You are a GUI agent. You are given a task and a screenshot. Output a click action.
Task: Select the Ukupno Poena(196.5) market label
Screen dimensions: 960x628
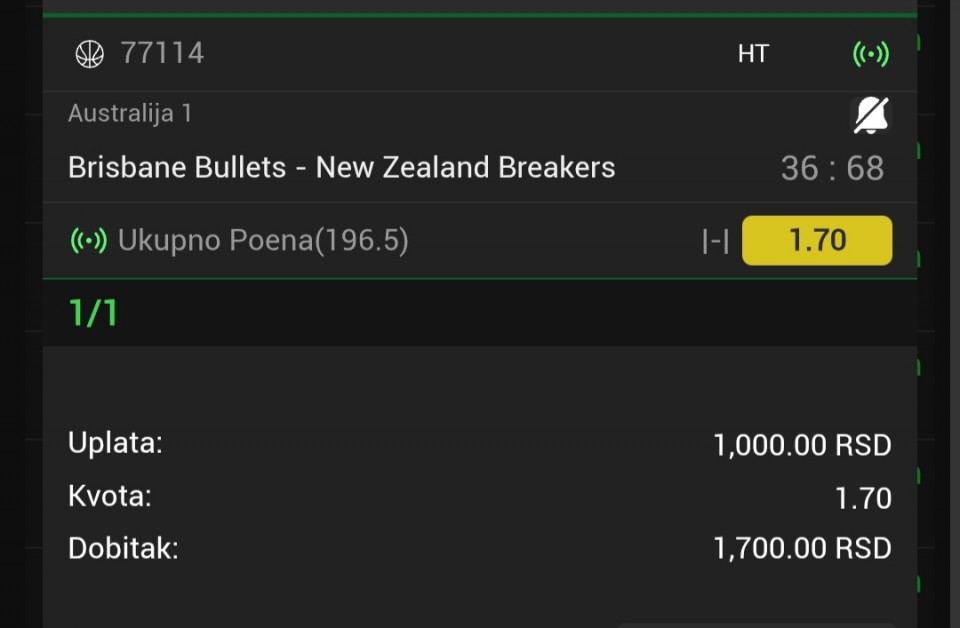point(263,241)
